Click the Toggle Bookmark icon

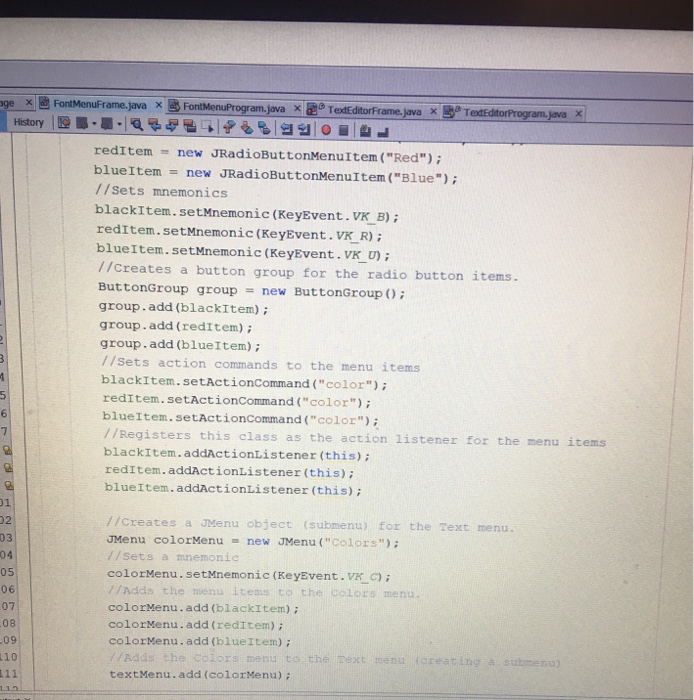tap(264, 129)
